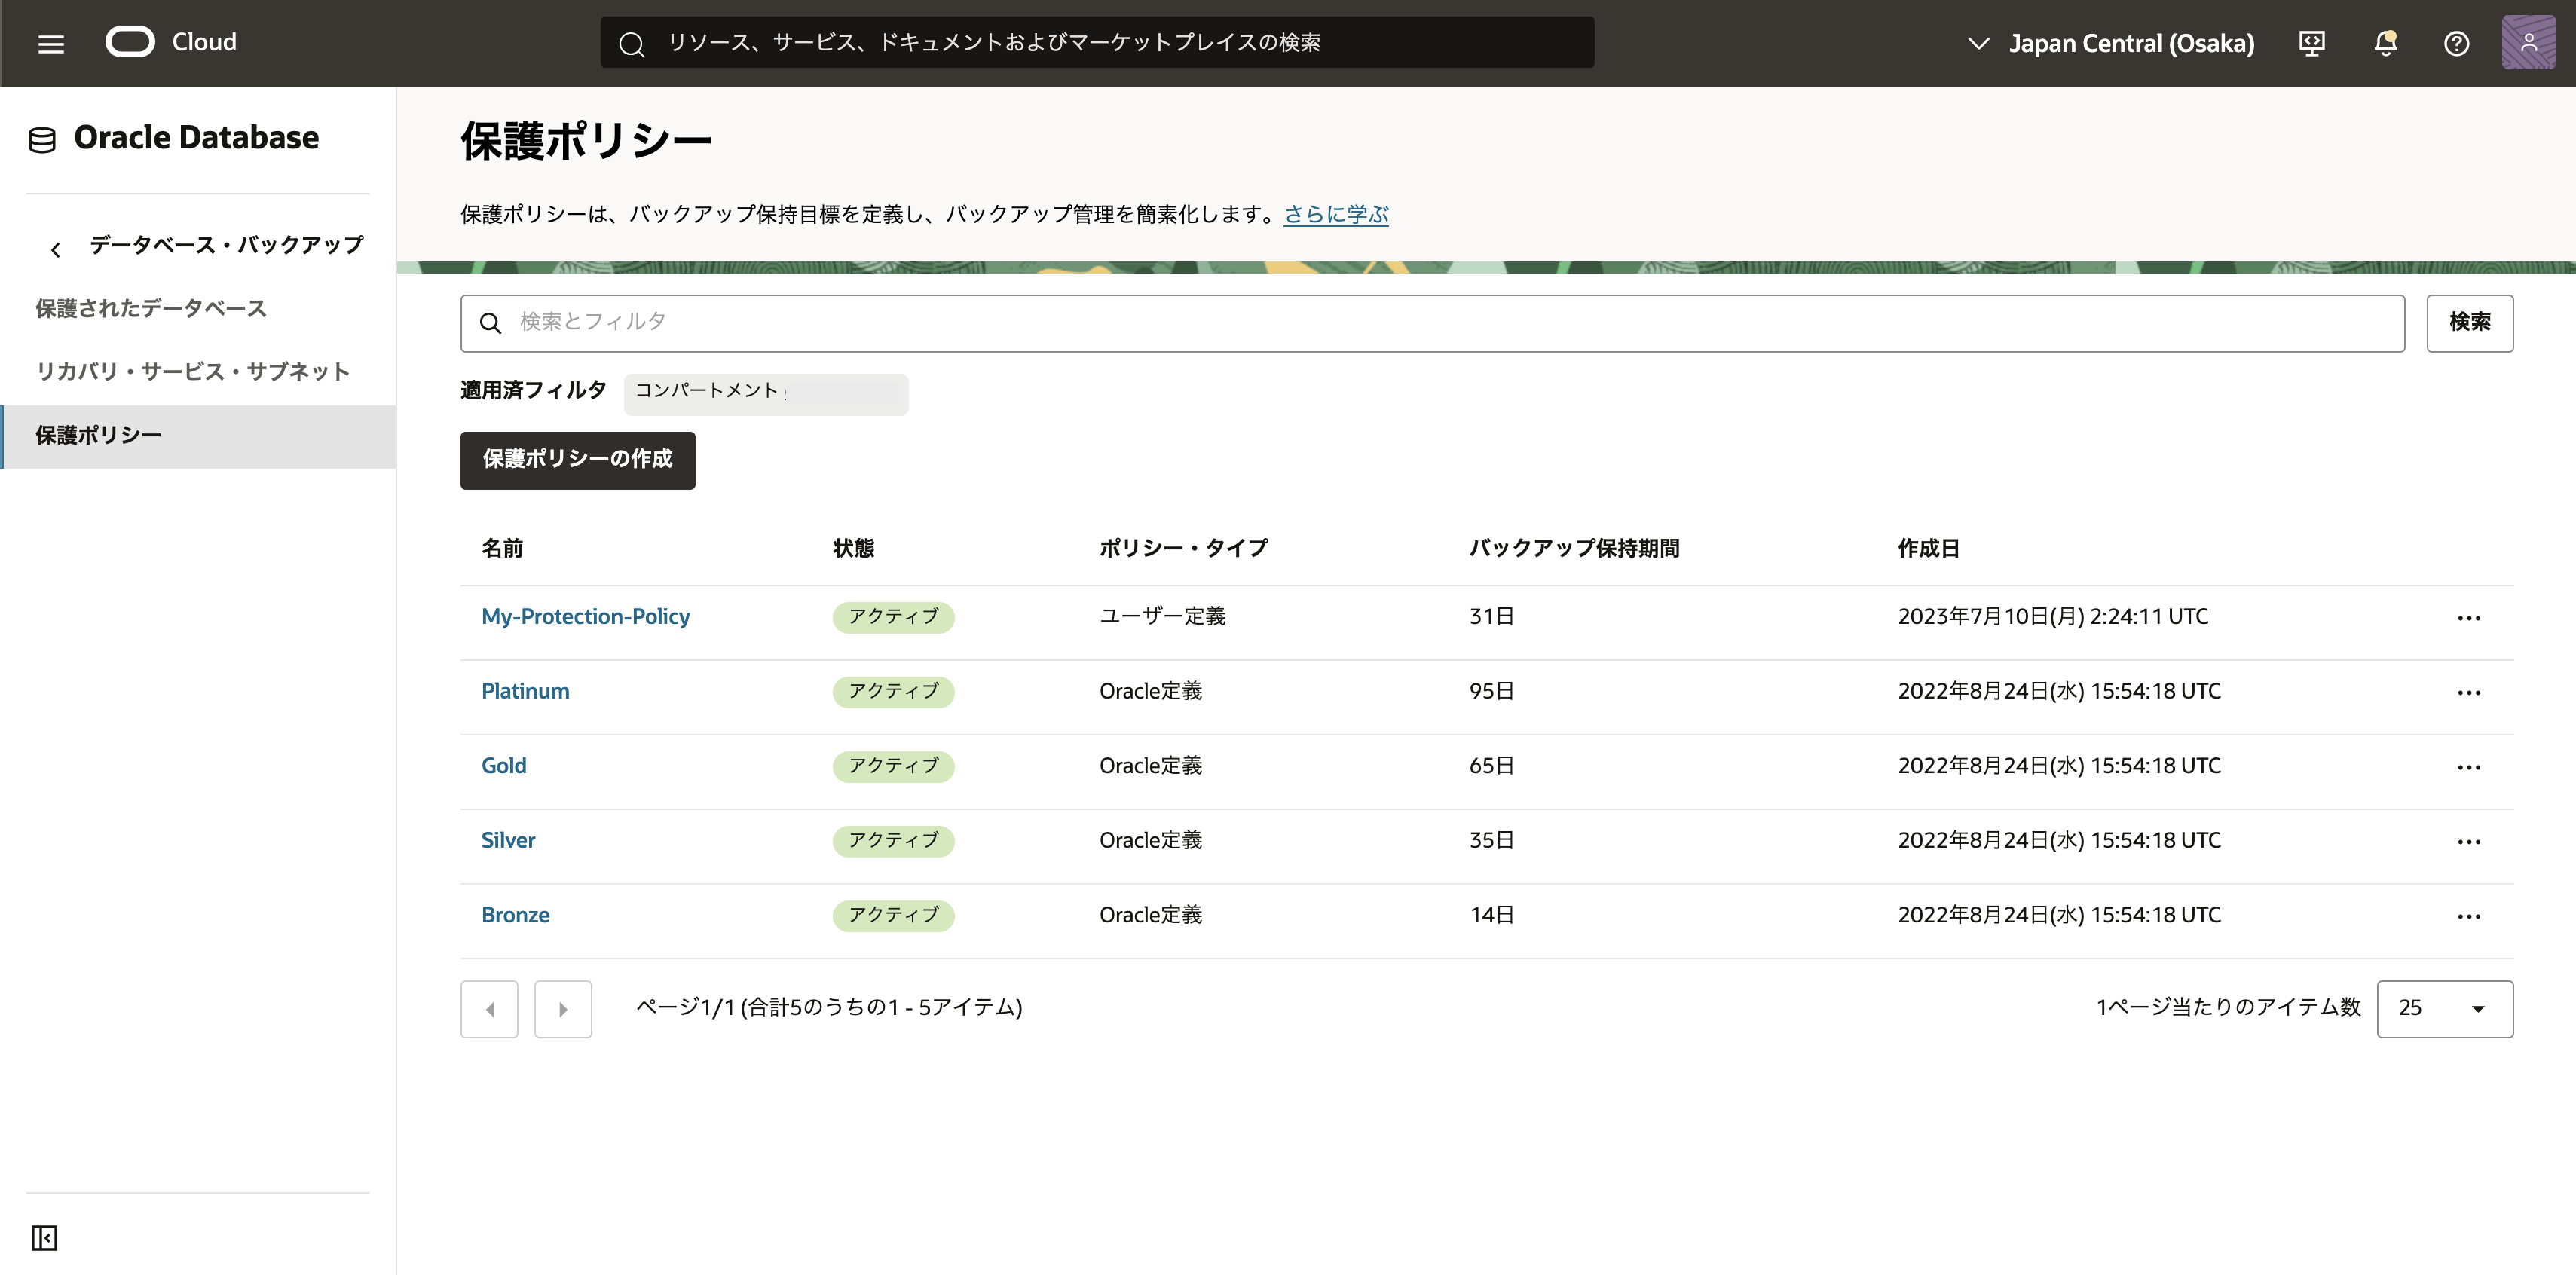The height and width of the screenshot is (1275, 2576).
Task: Open the さらに学ぶ link
Action: point(1335,214)
